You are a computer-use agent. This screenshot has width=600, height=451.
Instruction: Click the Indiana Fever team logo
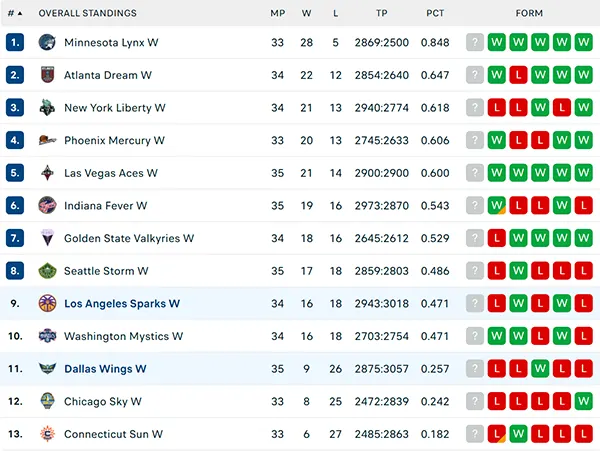click(47, 205)
